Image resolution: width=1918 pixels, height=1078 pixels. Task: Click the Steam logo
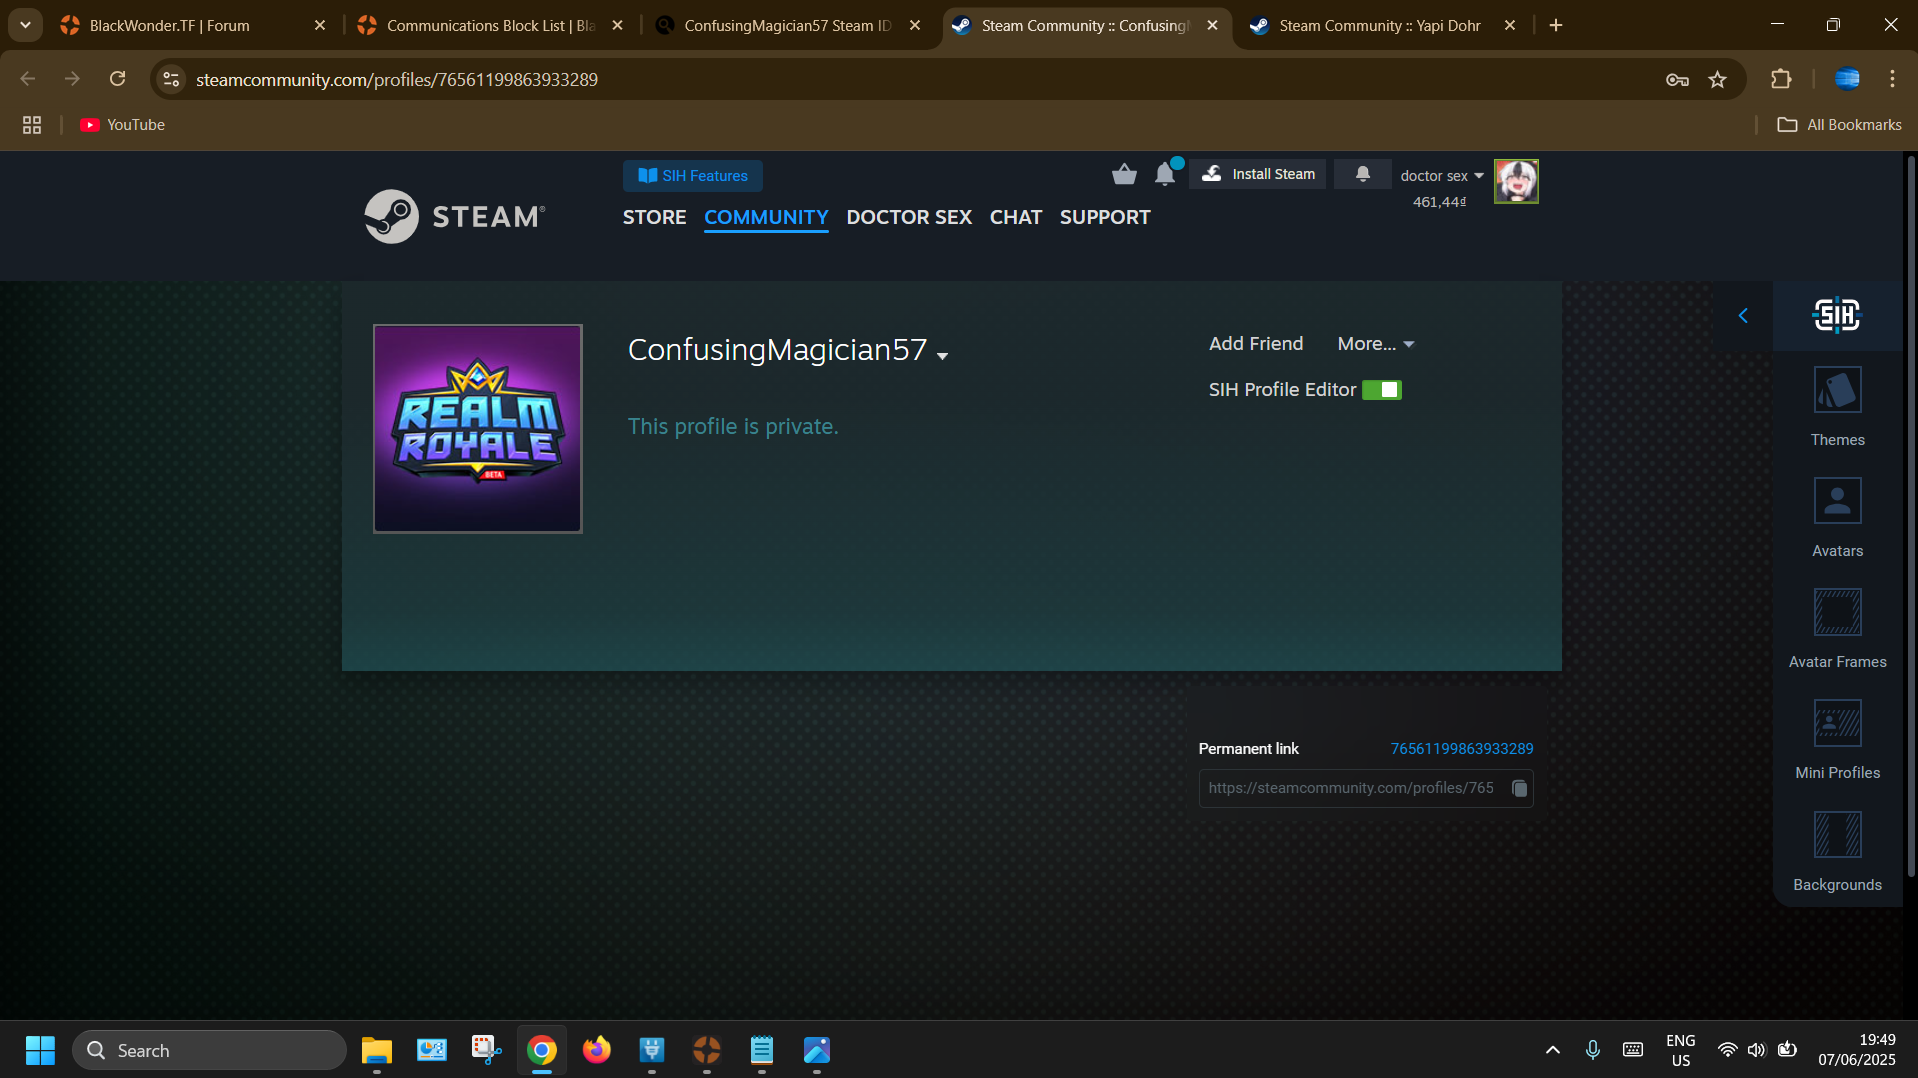click(455, 216)
